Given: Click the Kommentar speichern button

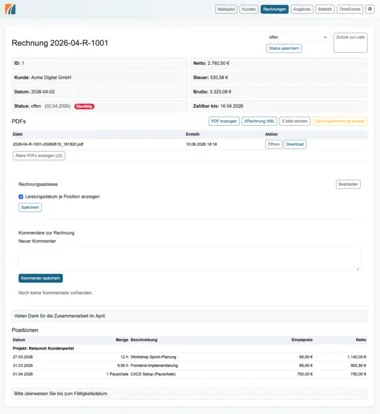Looking at the screenshot, I should pyautogui.click(x=41, y=278).
